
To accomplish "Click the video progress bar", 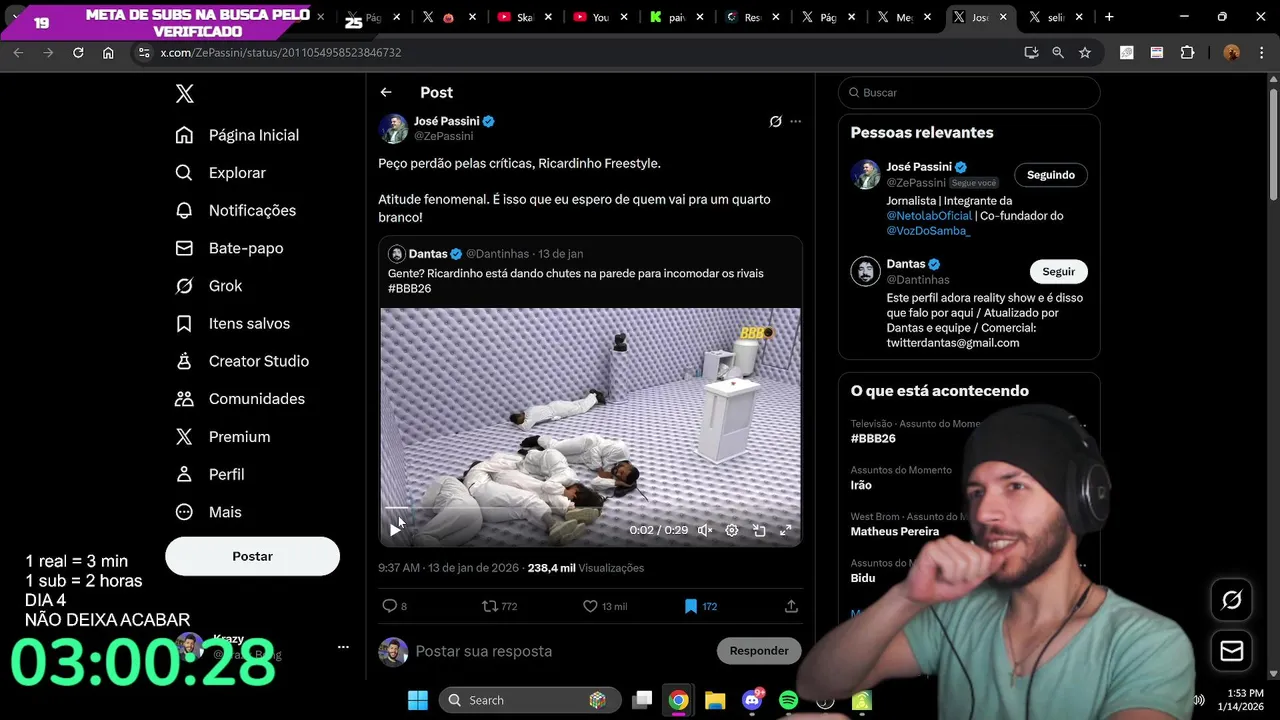I will pos(590,510).
